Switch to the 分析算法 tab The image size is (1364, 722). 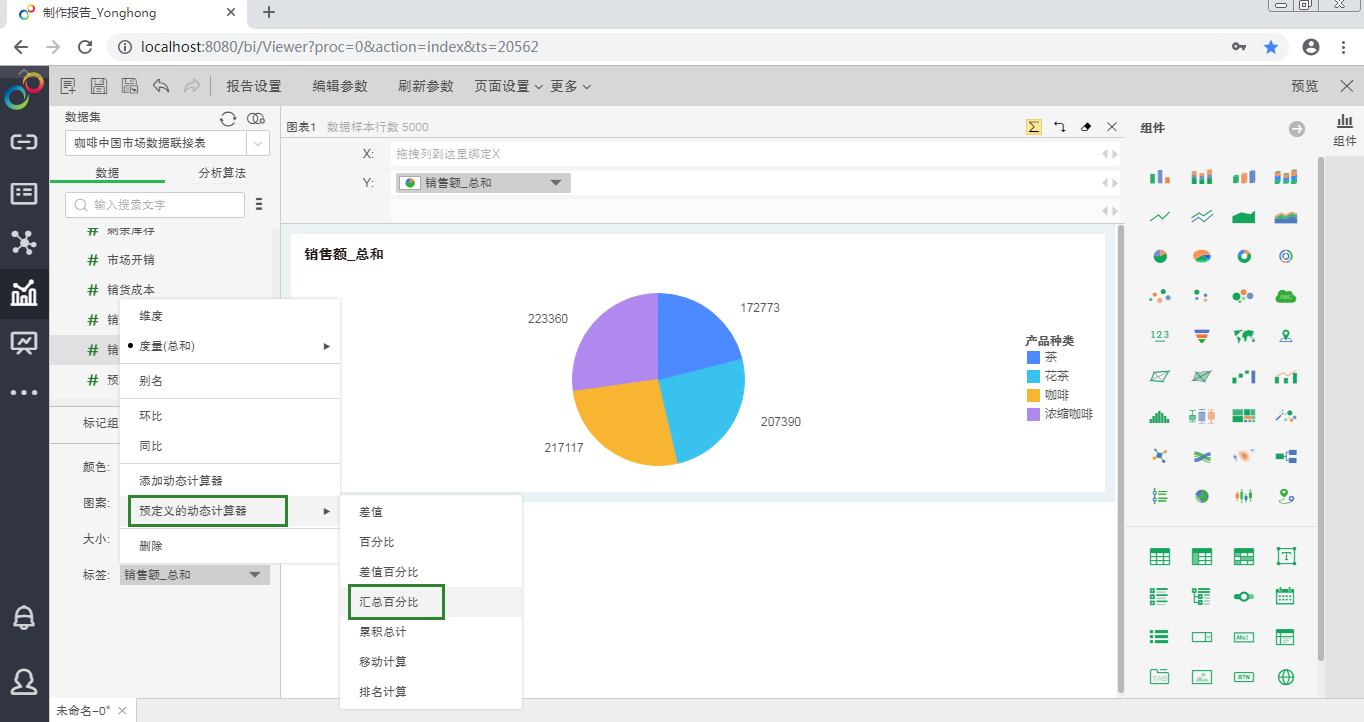click(222, 173)
